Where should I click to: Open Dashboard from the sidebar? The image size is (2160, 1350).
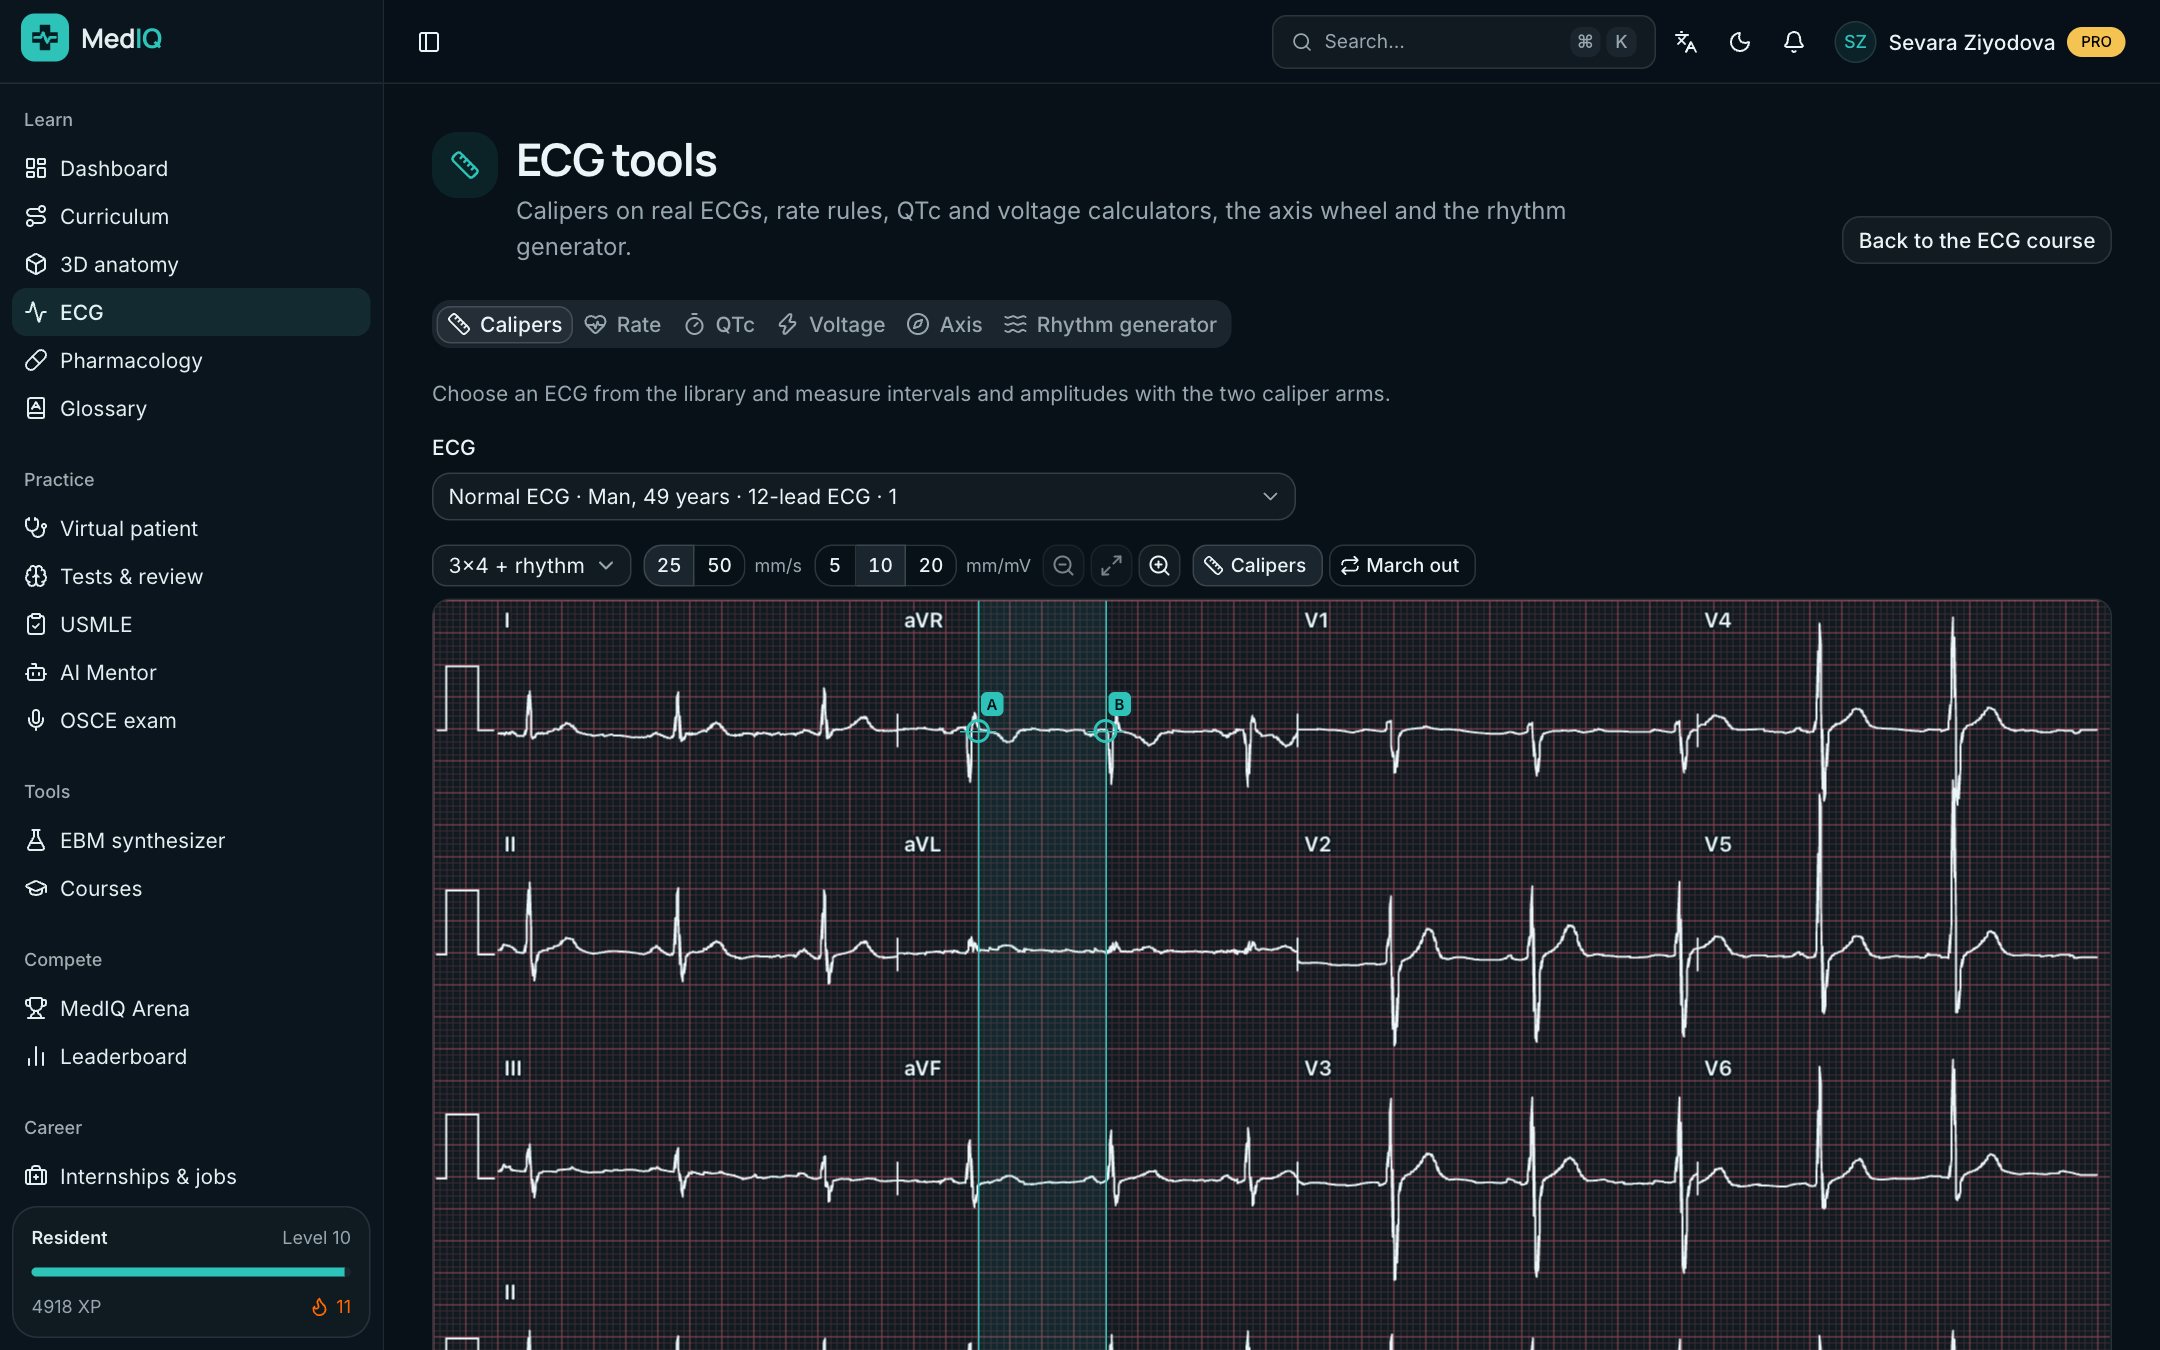coord(191,168)
